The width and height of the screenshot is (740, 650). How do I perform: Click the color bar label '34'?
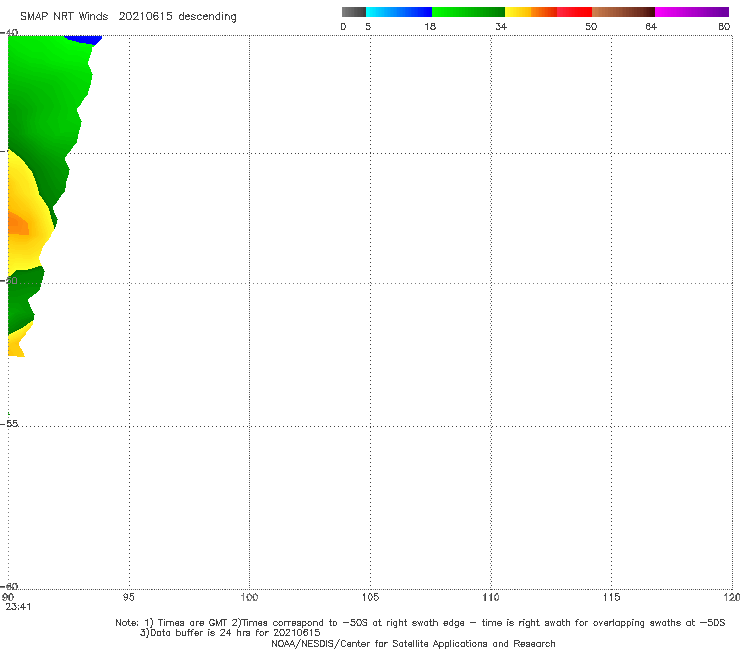click(501, 26)
